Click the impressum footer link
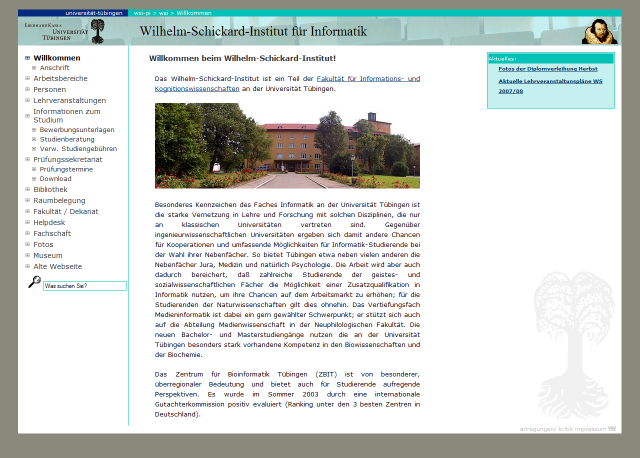 tap(590, 429)
